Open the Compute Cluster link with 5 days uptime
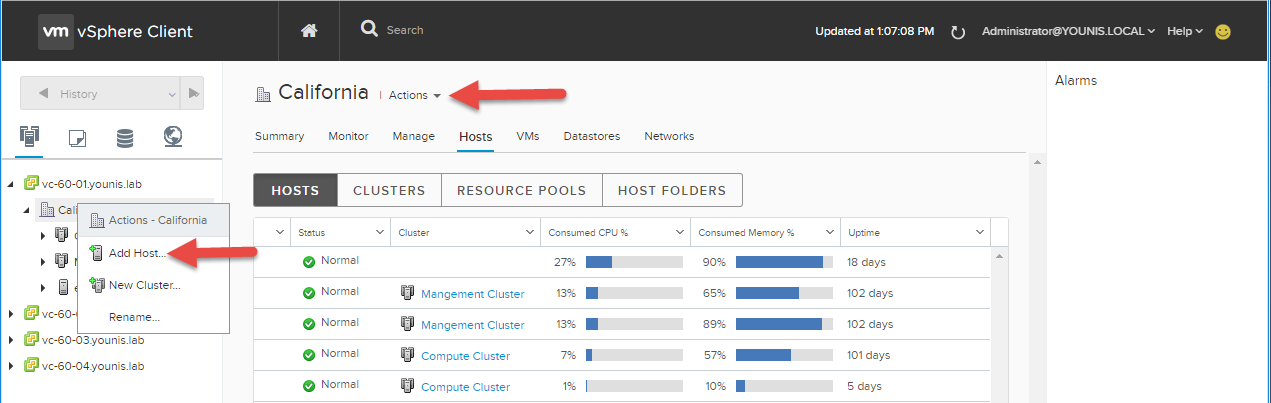The width and height of the screenshot is (1271, 403). (466, 387)
